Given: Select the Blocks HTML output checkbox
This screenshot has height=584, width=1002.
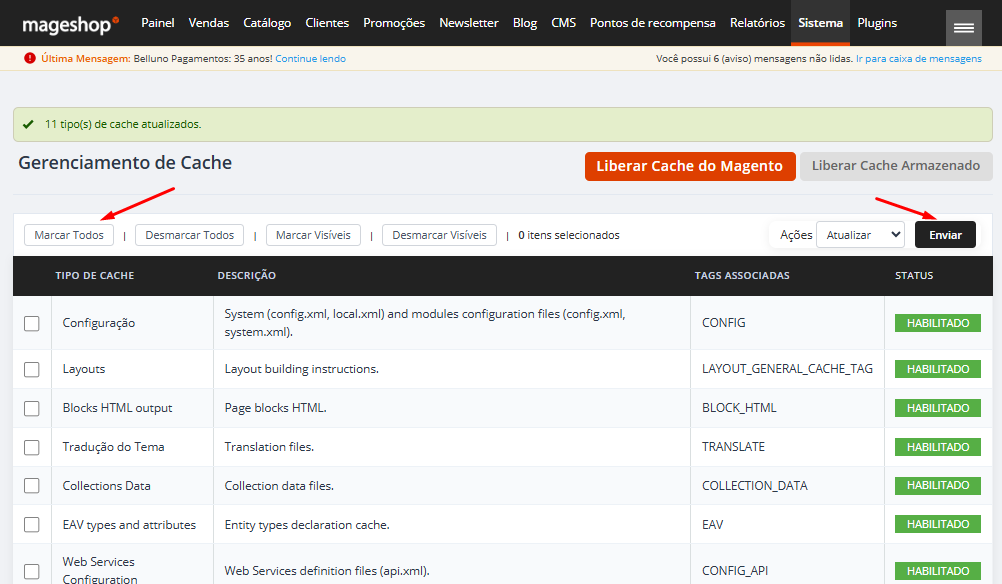Looking at the screenshot, I should (31, 408).
